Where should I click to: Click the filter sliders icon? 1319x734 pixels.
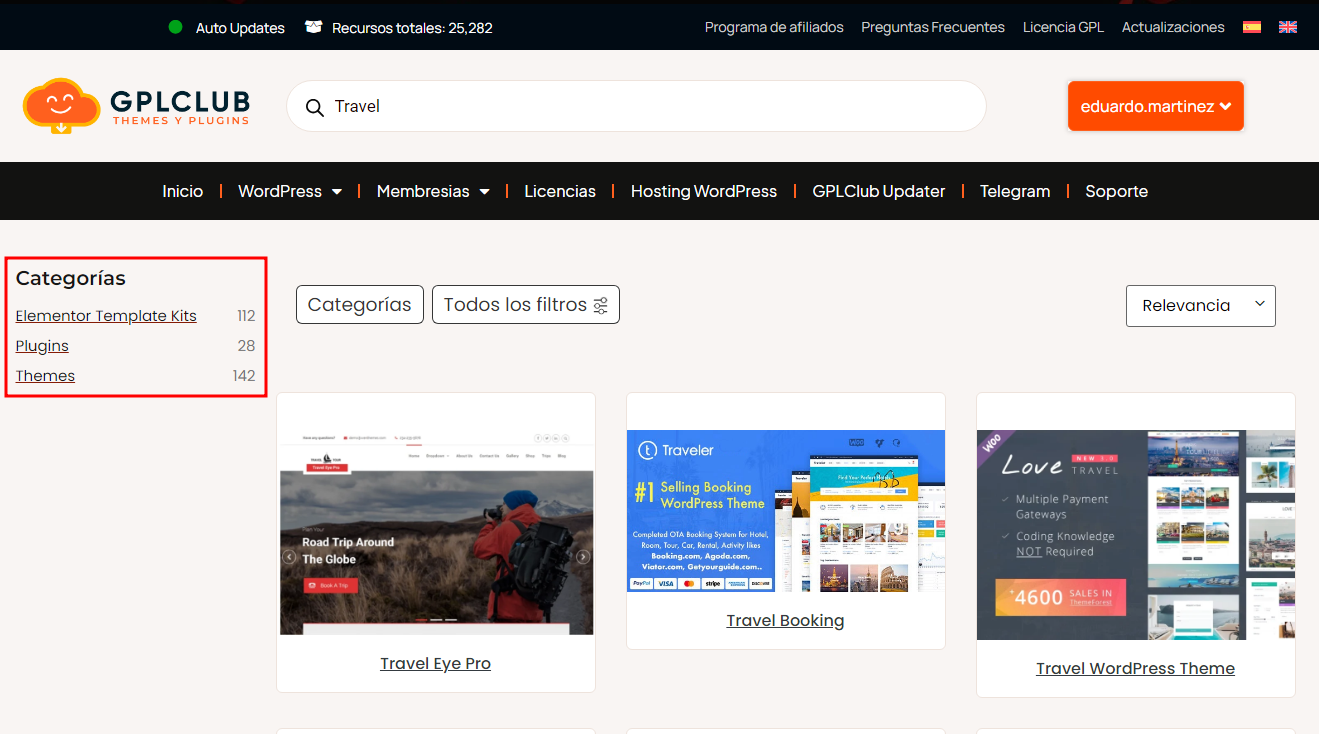pos(601,305)
